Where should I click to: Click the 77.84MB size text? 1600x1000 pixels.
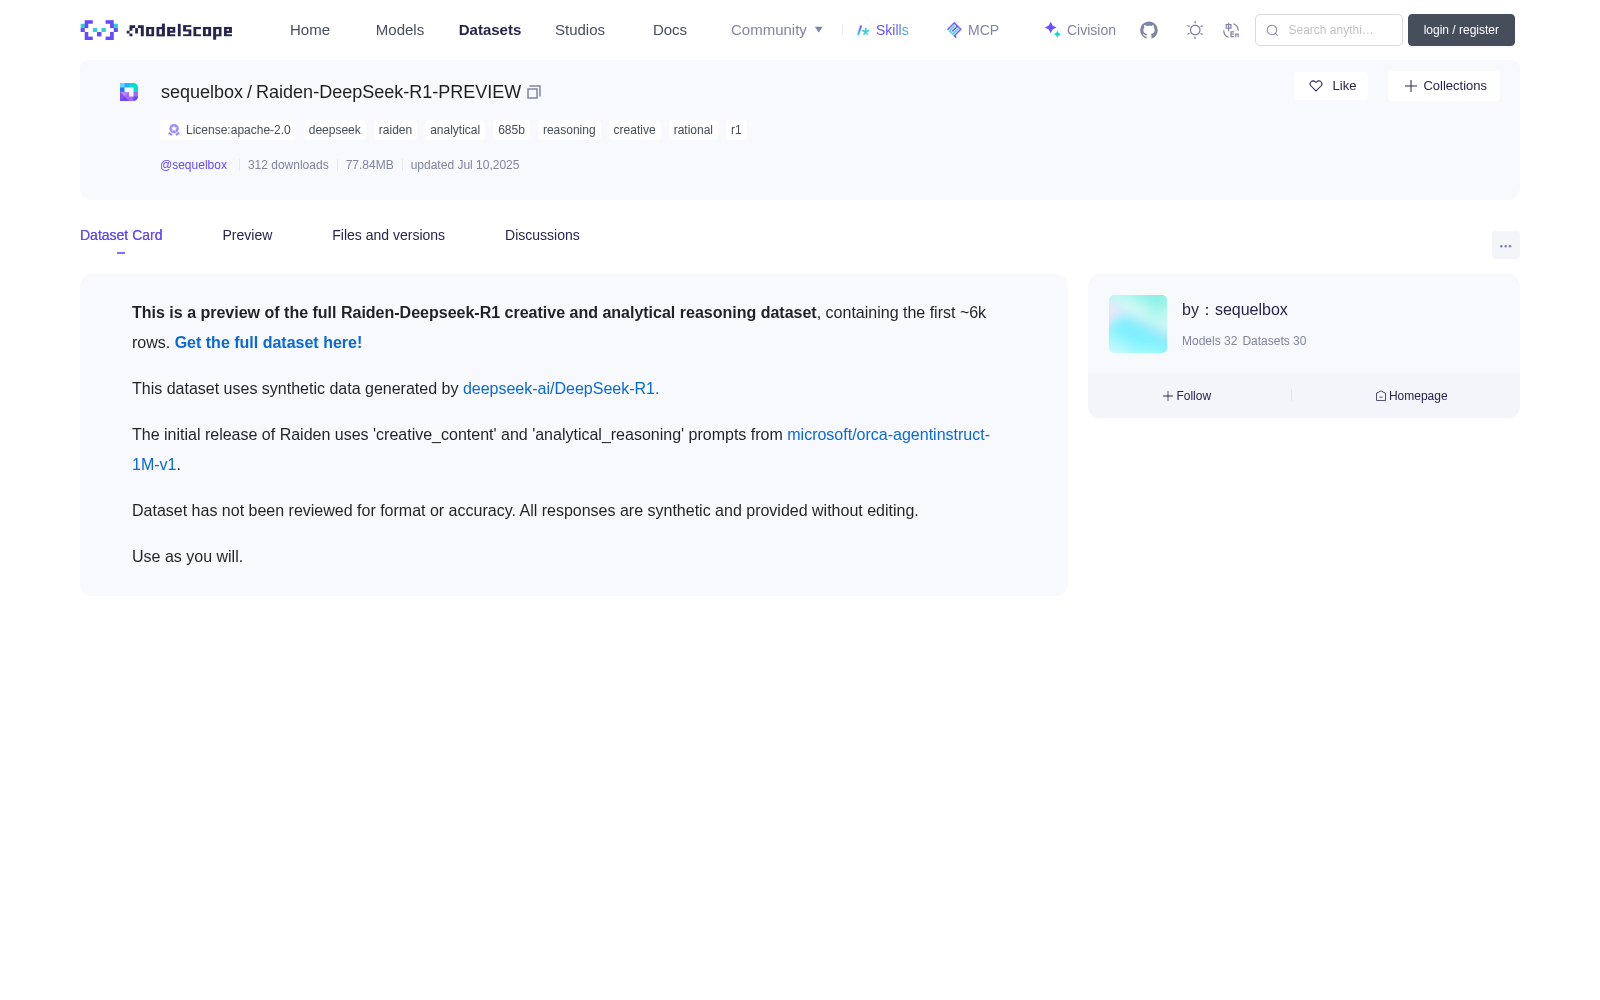pyautogui.click(x=369, y=165)
